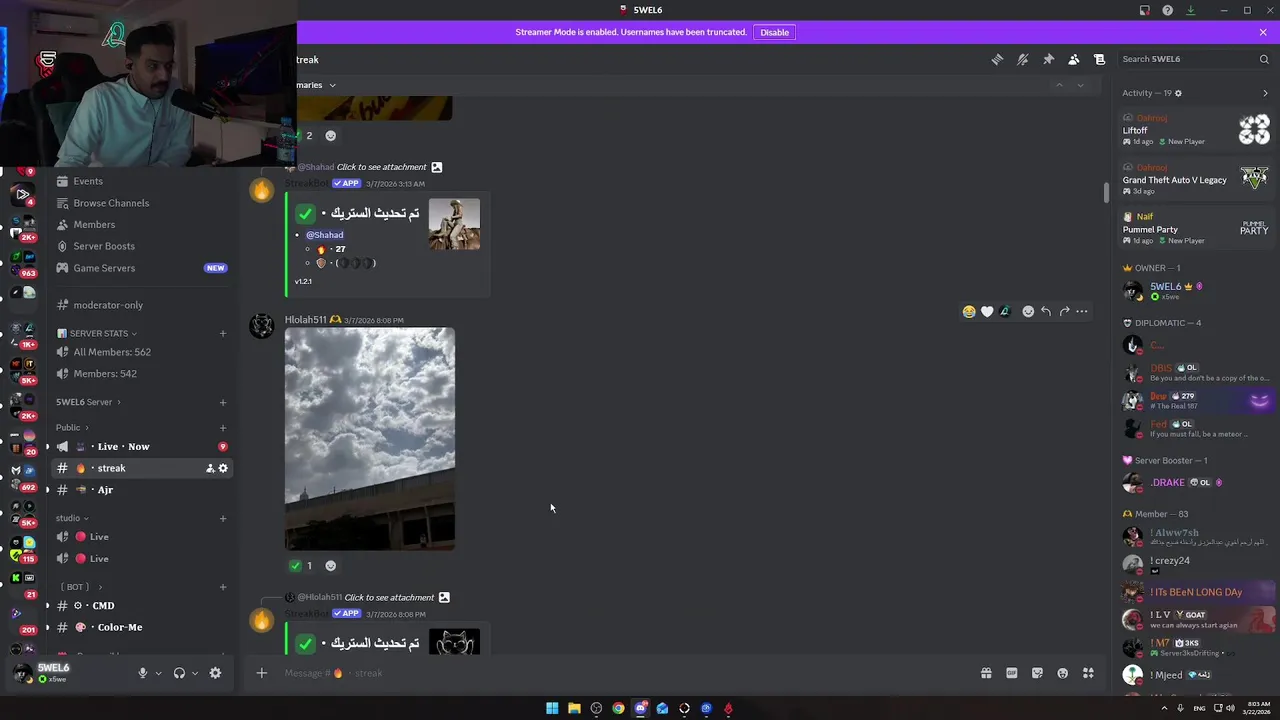This screenshot has width=1280, height=720.
Task: Open the emoji picker
Action: [x=1062, y=673]
